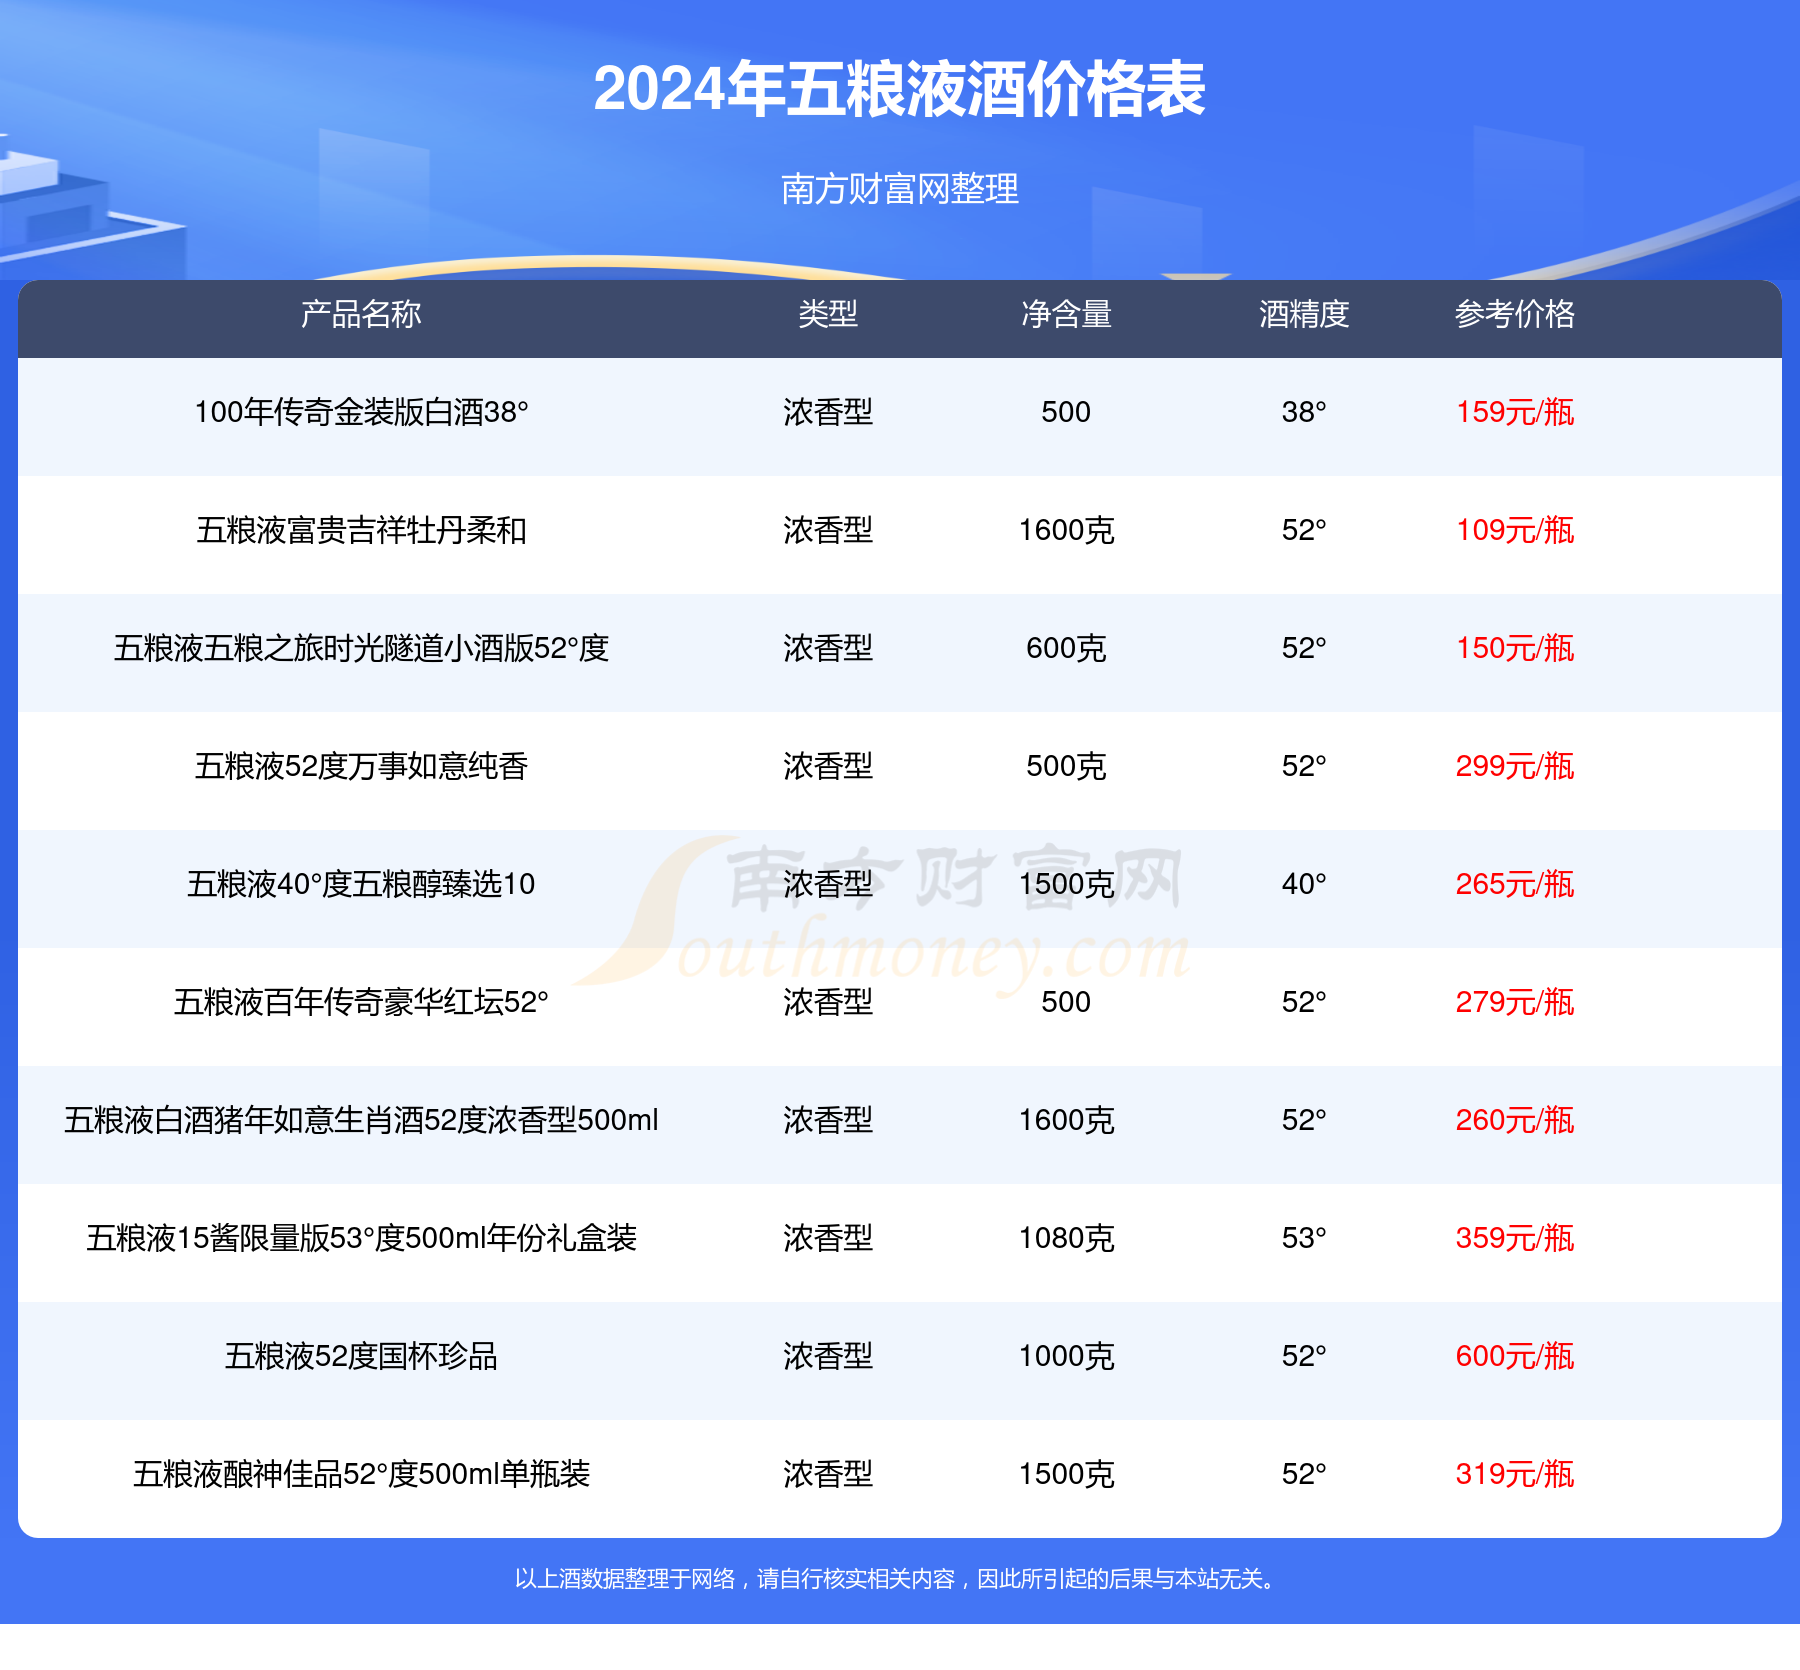Image resolution: width=1800 pixels, height=1670 pixels.
Task: Click the 参考价格 column header
Action: point(1515,314)
